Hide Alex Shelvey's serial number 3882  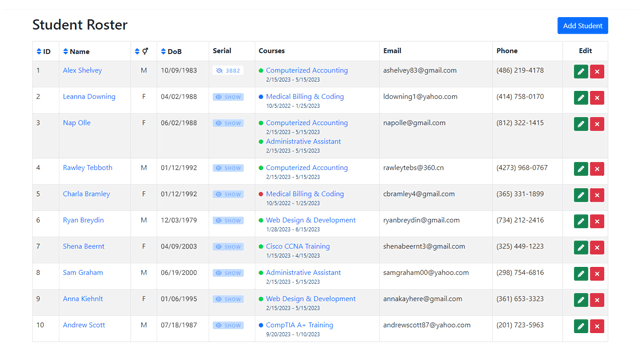[228, 71]
